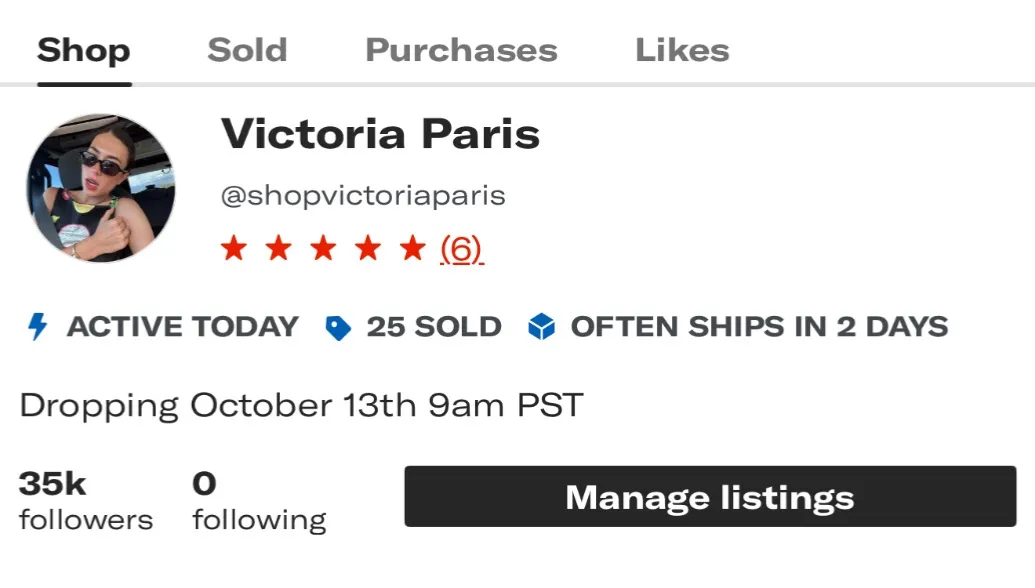Go to the Purchases tab

pos(461,50)
